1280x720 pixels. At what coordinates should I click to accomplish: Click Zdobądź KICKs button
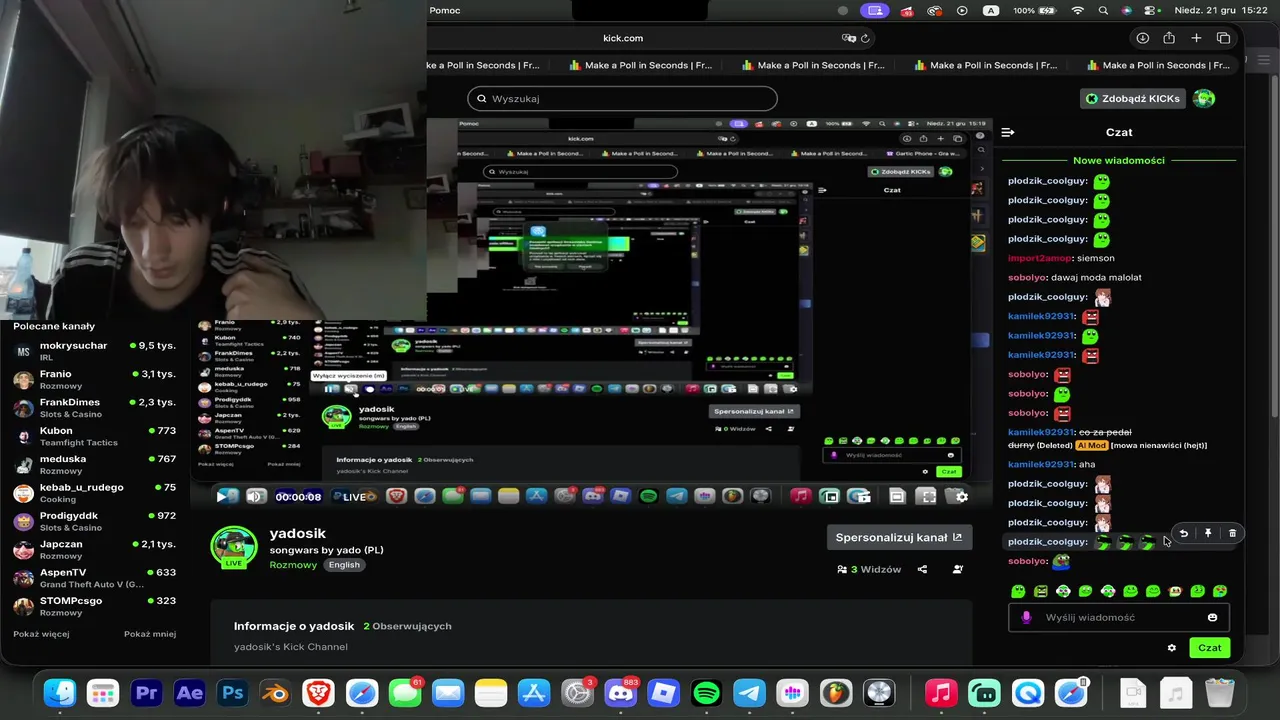tap(1134, 98)
